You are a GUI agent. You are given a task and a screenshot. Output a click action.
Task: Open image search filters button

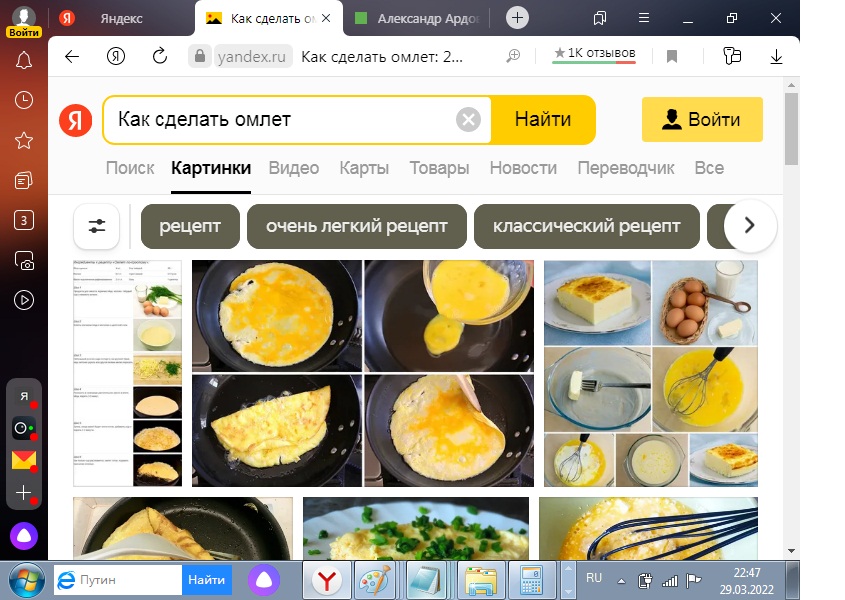point(96,226)
